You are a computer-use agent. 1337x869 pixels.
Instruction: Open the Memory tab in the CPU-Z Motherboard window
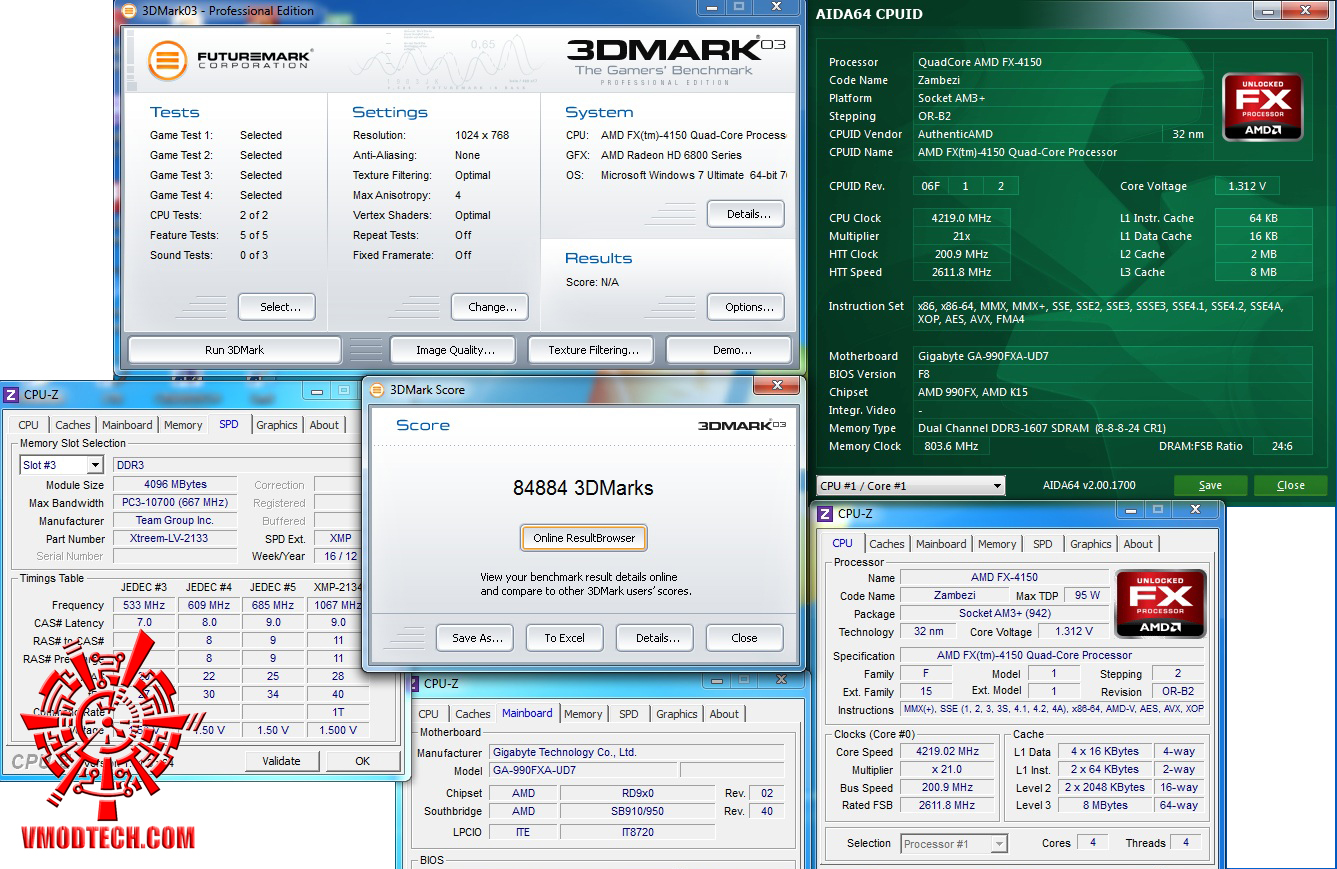(583, 714)
